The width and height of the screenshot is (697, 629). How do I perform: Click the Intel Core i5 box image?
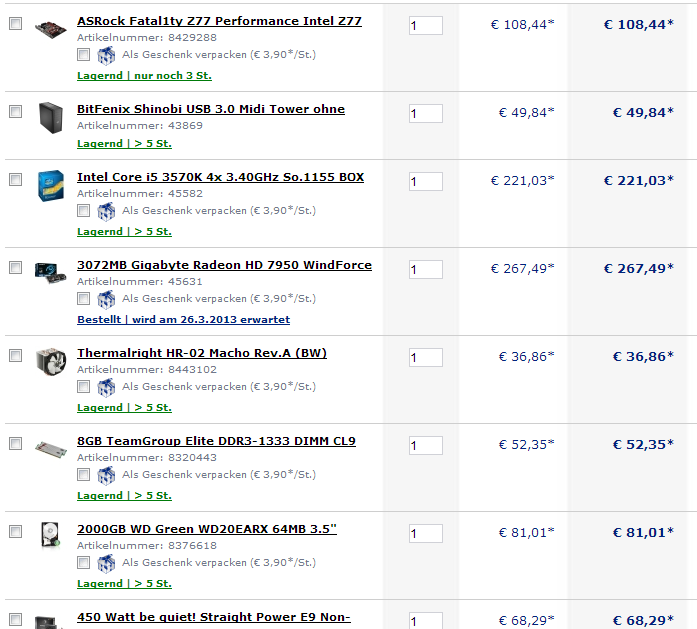(51, 185)
